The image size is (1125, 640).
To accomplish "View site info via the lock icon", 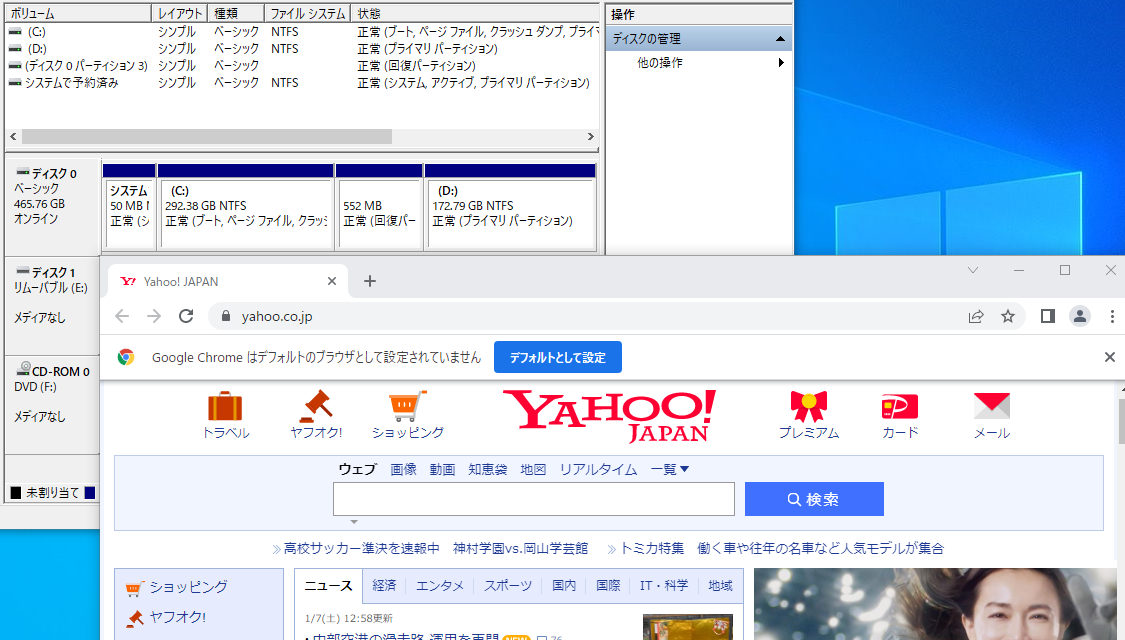I will (x=226, y=316).
